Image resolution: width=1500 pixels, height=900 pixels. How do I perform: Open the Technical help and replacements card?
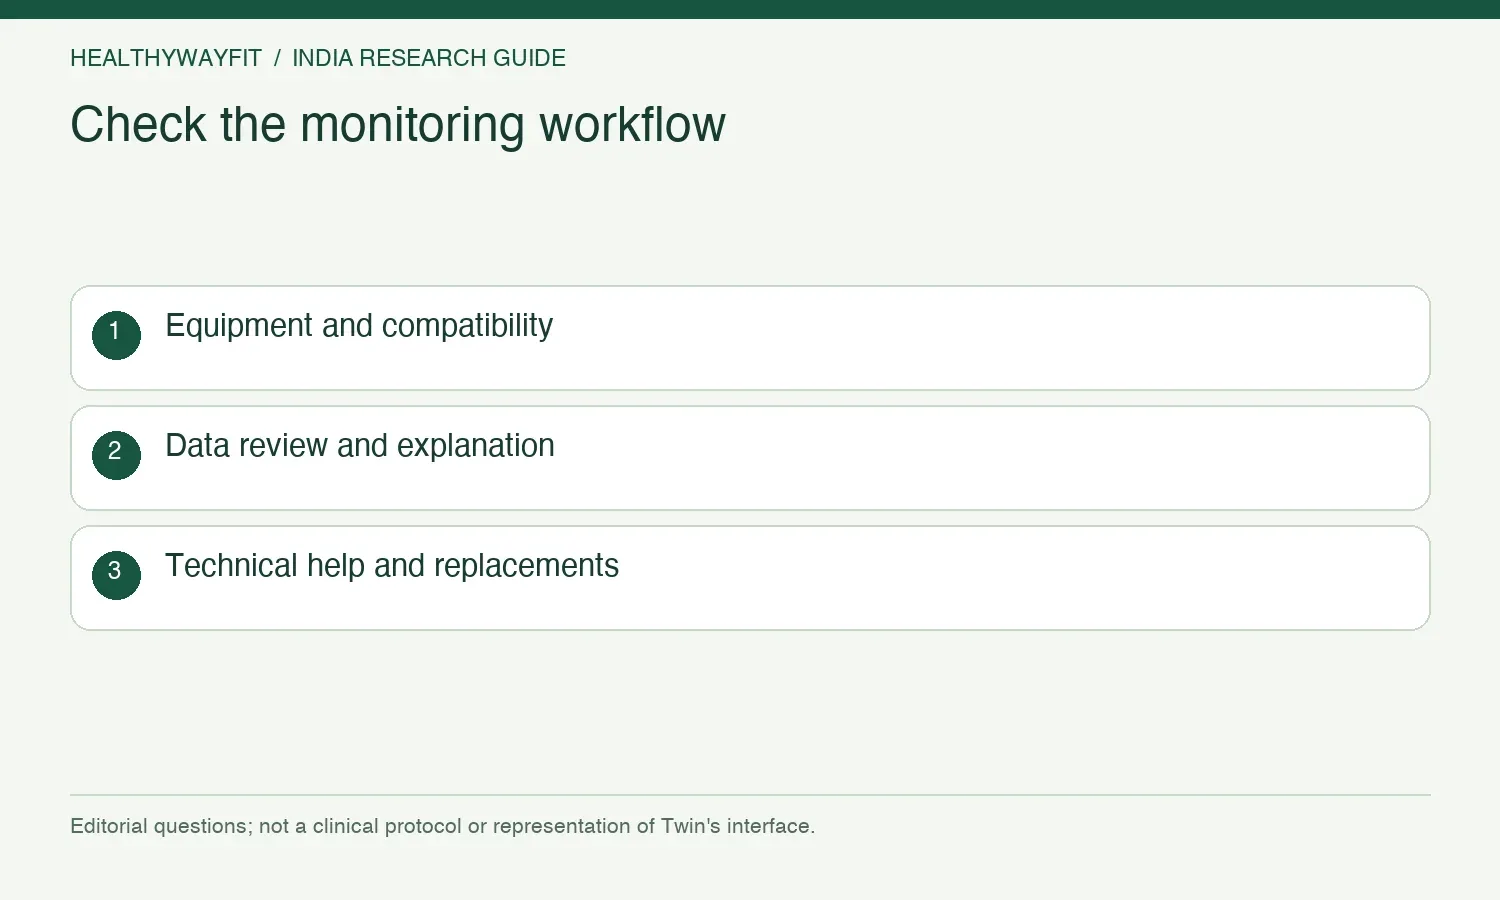[750, 578]
